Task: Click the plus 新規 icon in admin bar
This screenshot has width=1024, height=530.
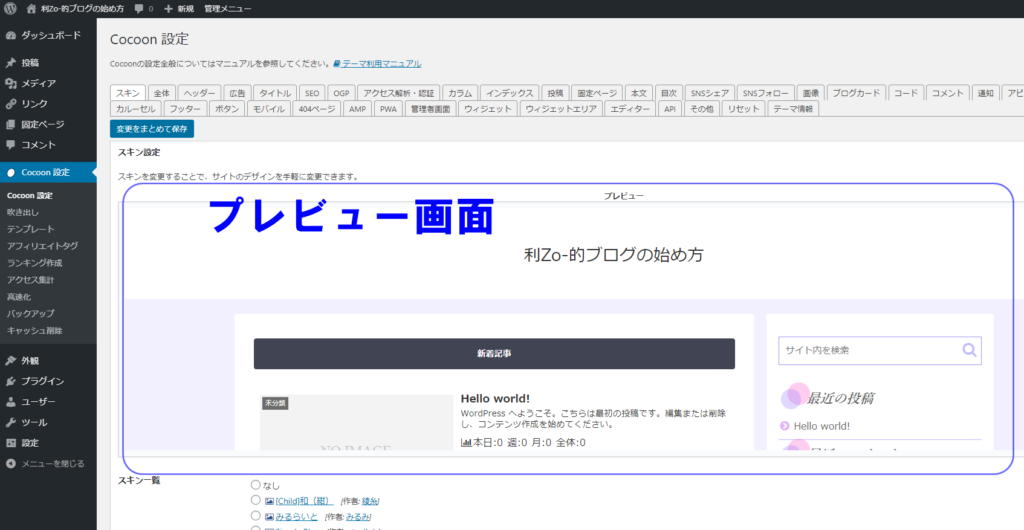Action: pos(168,8)
